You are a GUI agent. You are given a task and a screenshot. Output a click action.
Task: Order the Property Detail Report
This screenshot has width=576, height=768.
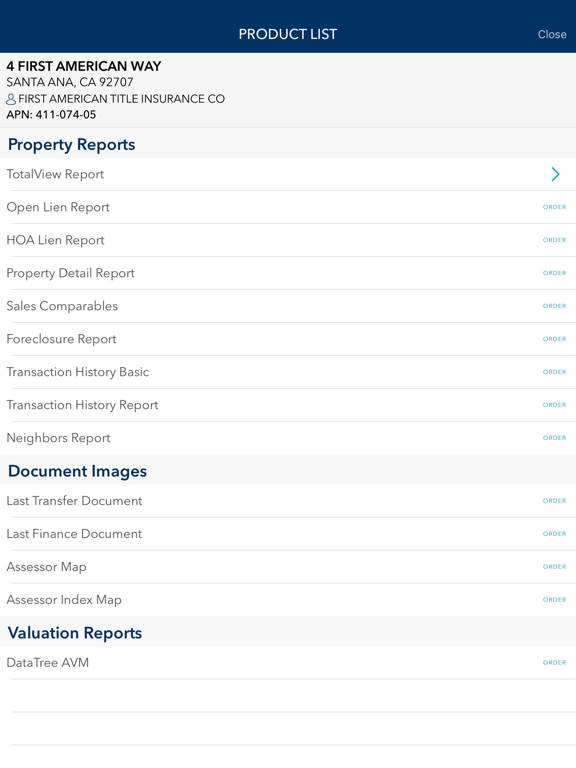pos(554,273)
